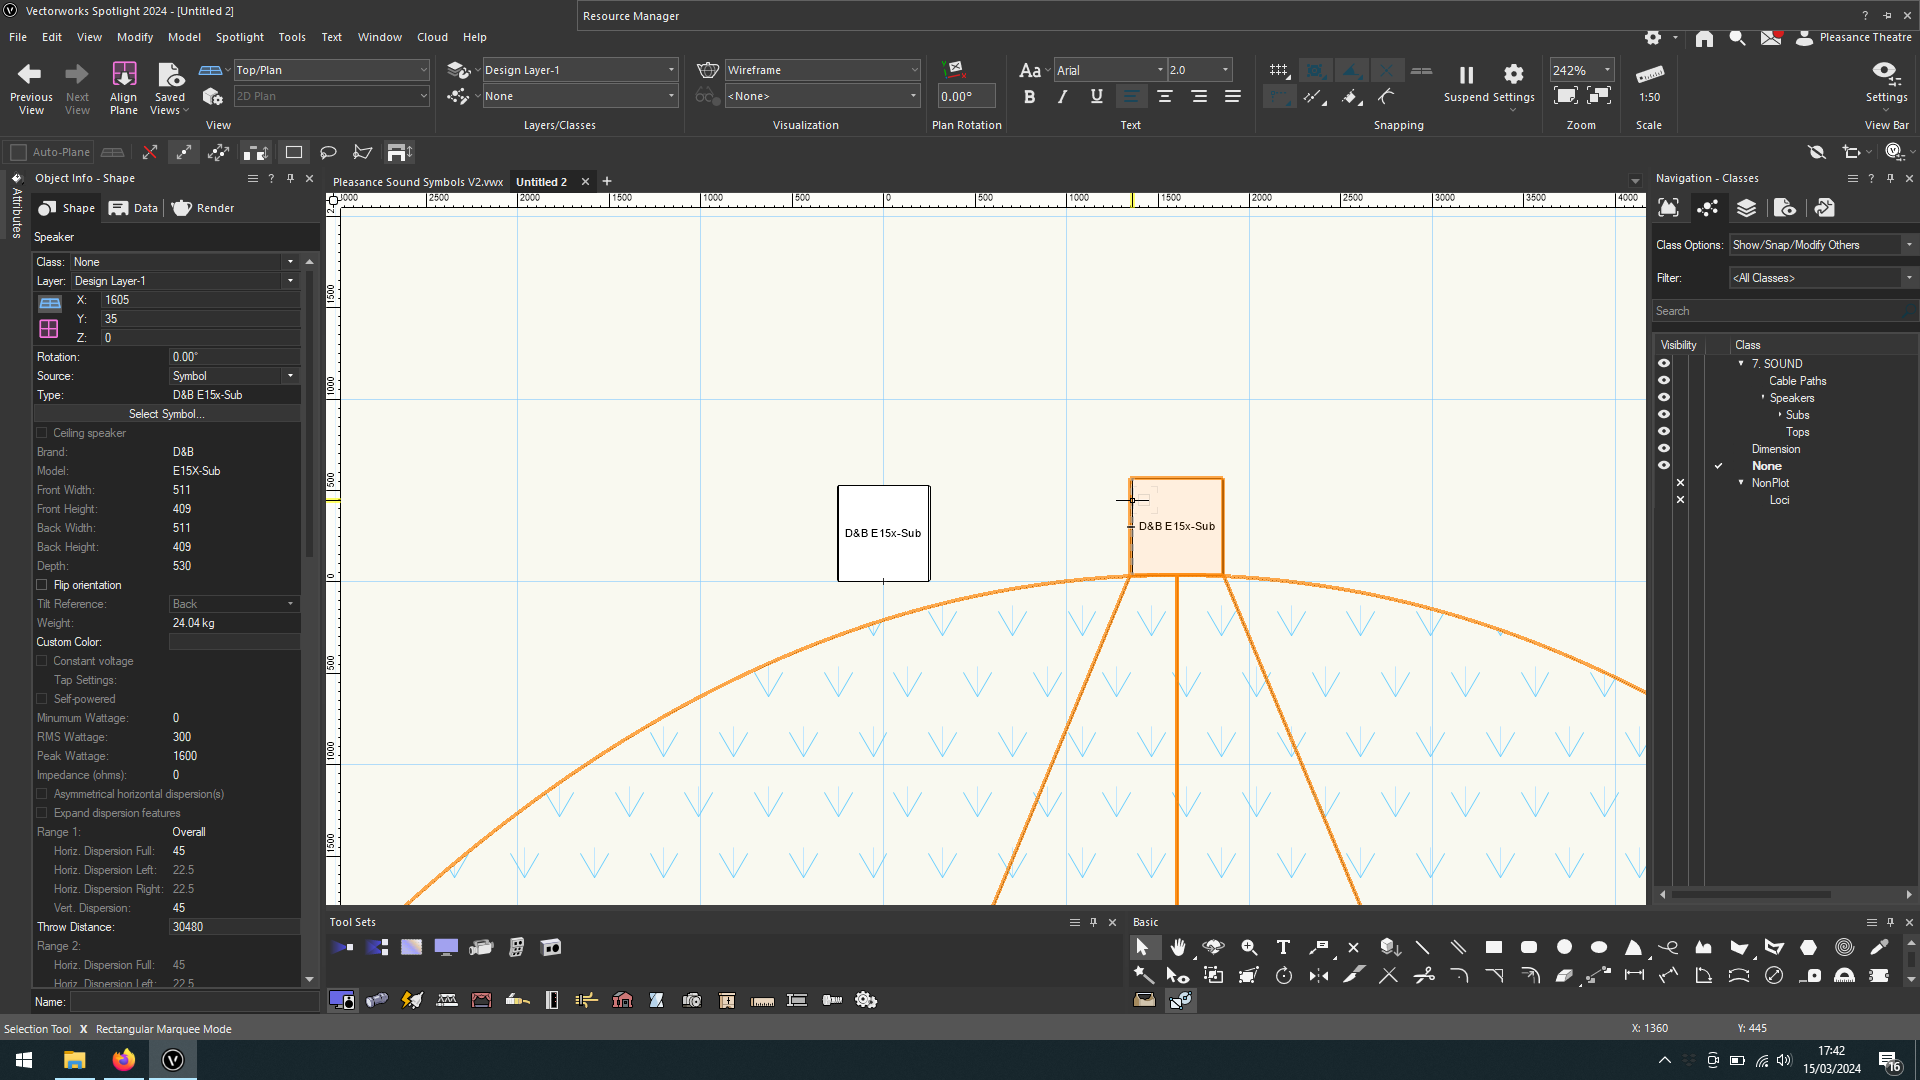This screenshot has width=1920, height=1080.
Task: Select the Pan tool
Action: (1179, 947)
